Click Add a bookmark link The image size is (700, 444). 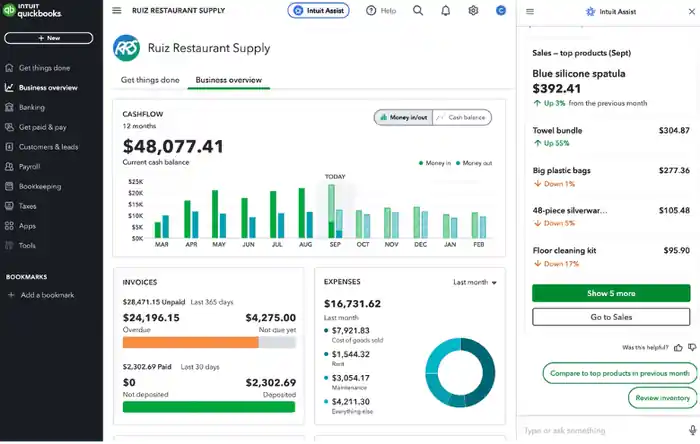(47, 295)
